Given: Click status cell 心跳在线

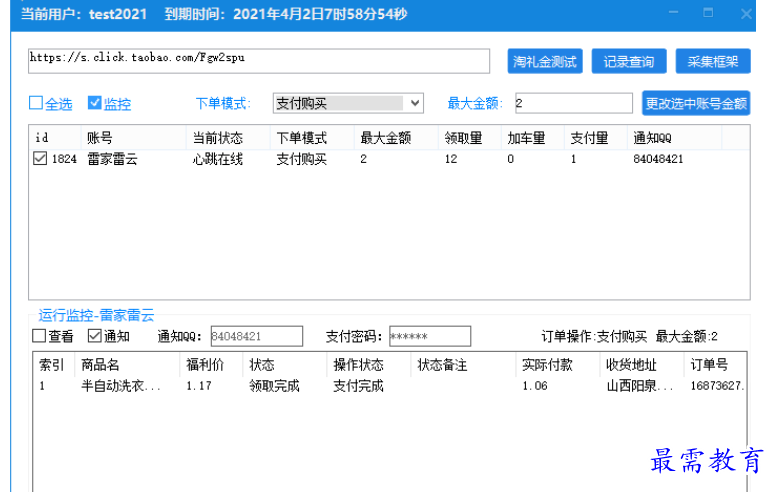Looking at the screenshot, I should 218,159.
